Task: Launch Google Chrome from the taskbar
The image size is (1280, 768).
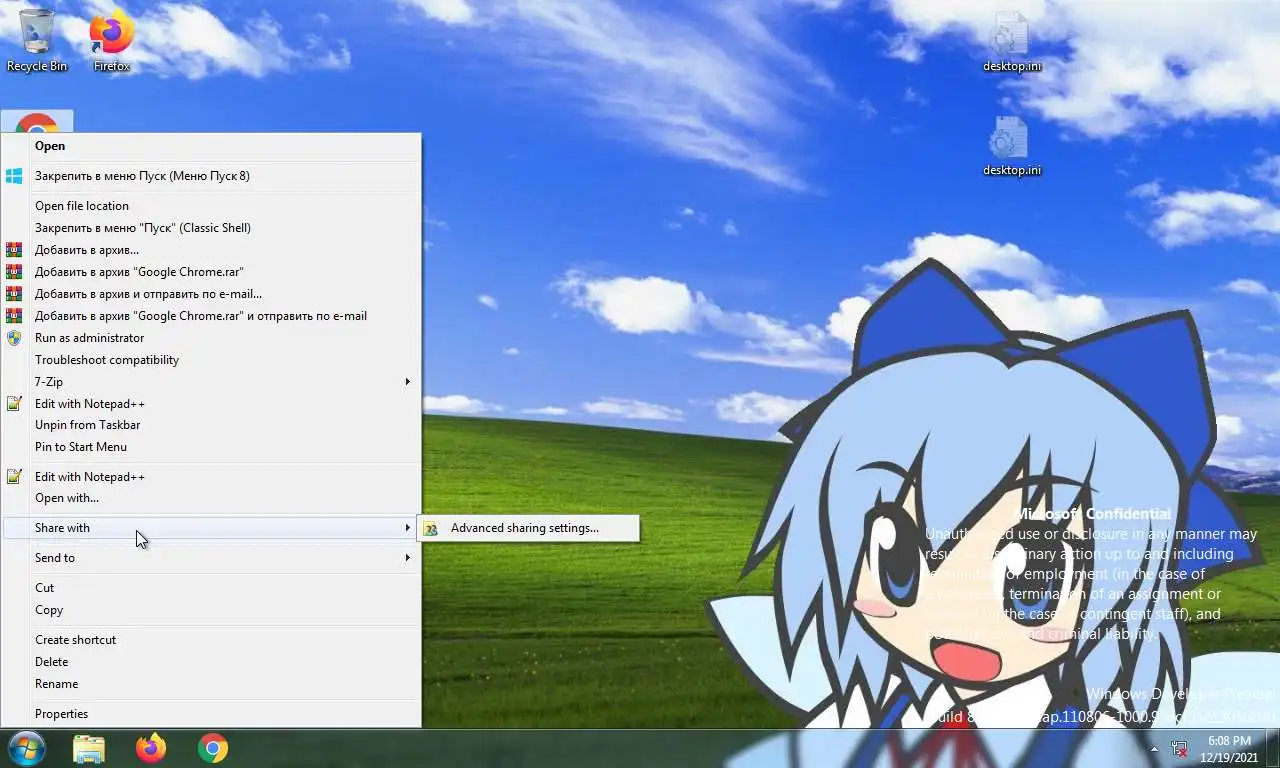Action: (x=213, y=748)
